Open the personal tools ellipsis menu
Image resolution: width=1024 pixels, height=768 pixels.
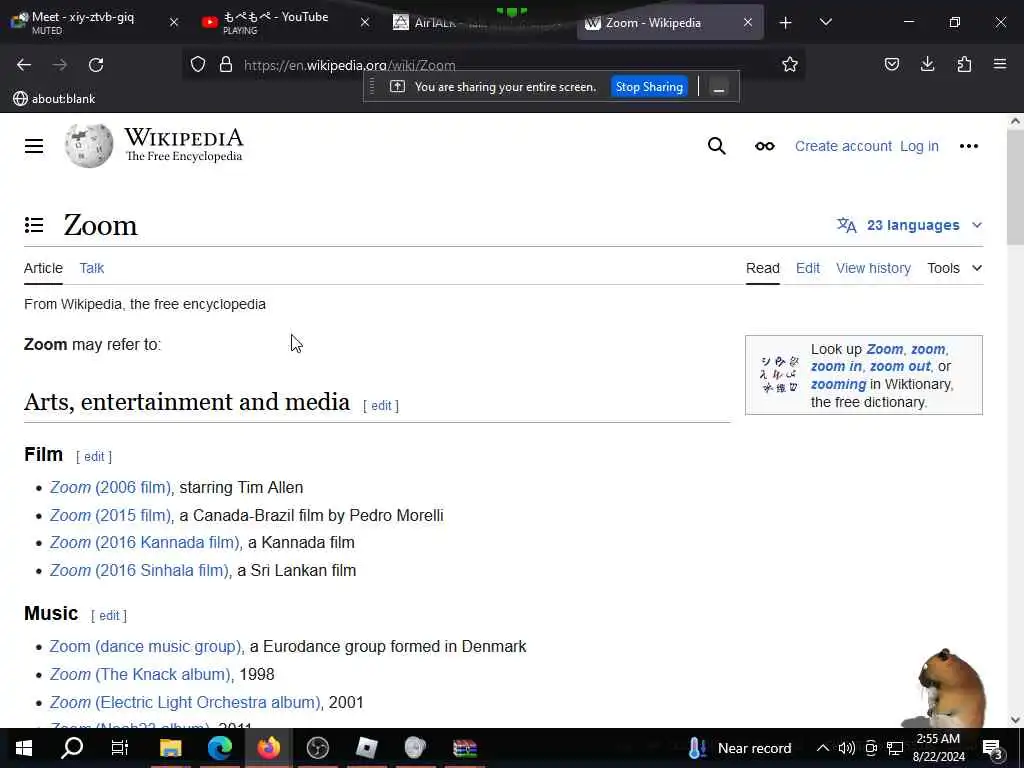(968, 146)
